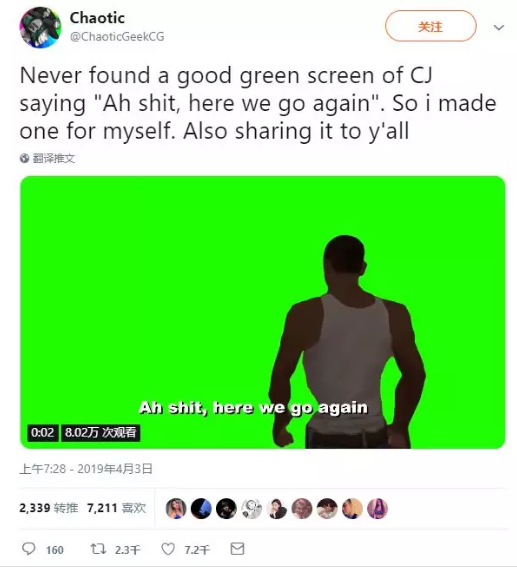
Task: Share tweet via envelope message icon
Action: click(x=237, y=549)
